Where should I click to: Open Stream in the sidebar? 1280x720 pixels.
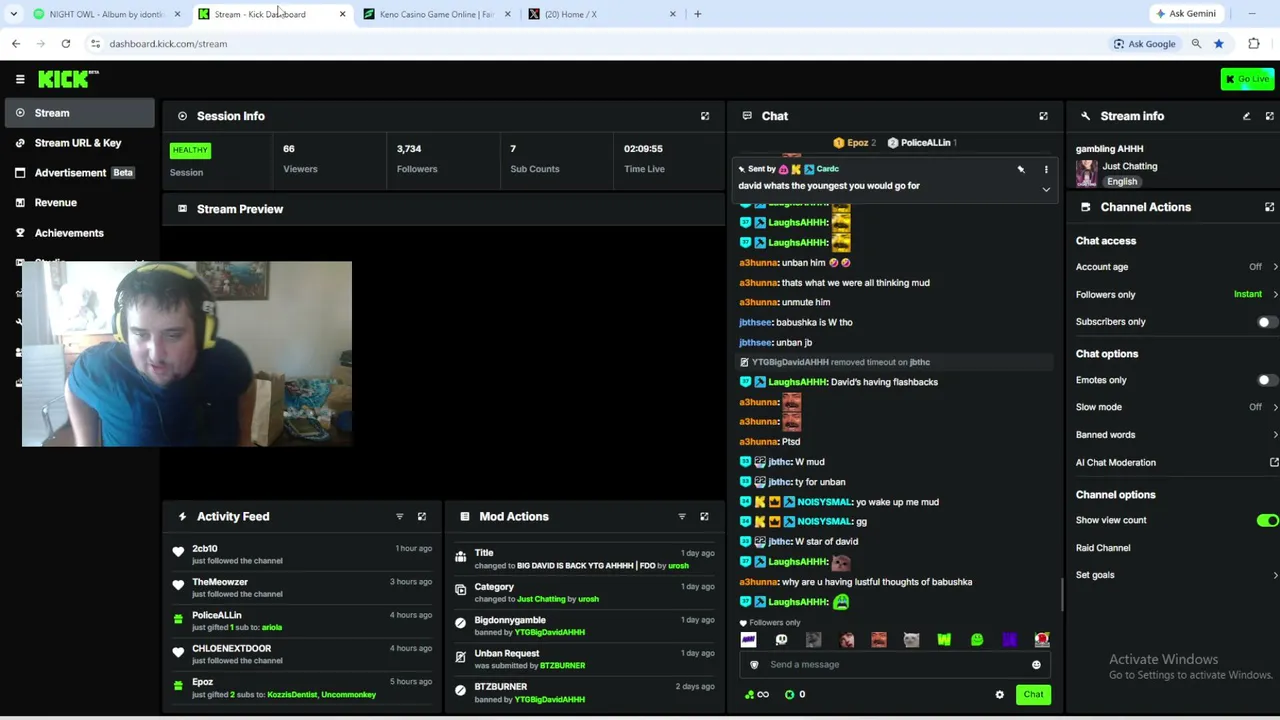point(78,113)
